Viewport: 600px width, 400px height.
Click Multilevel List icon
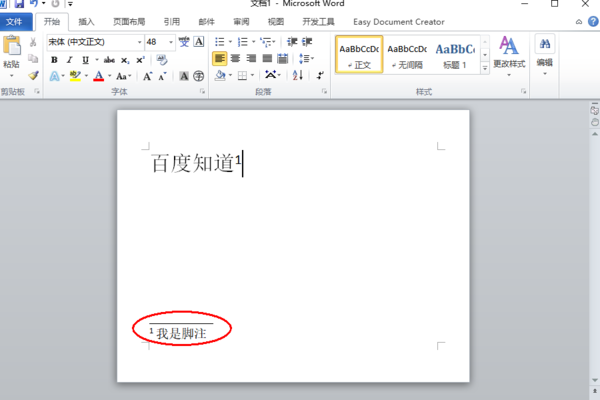click(266, 42)
